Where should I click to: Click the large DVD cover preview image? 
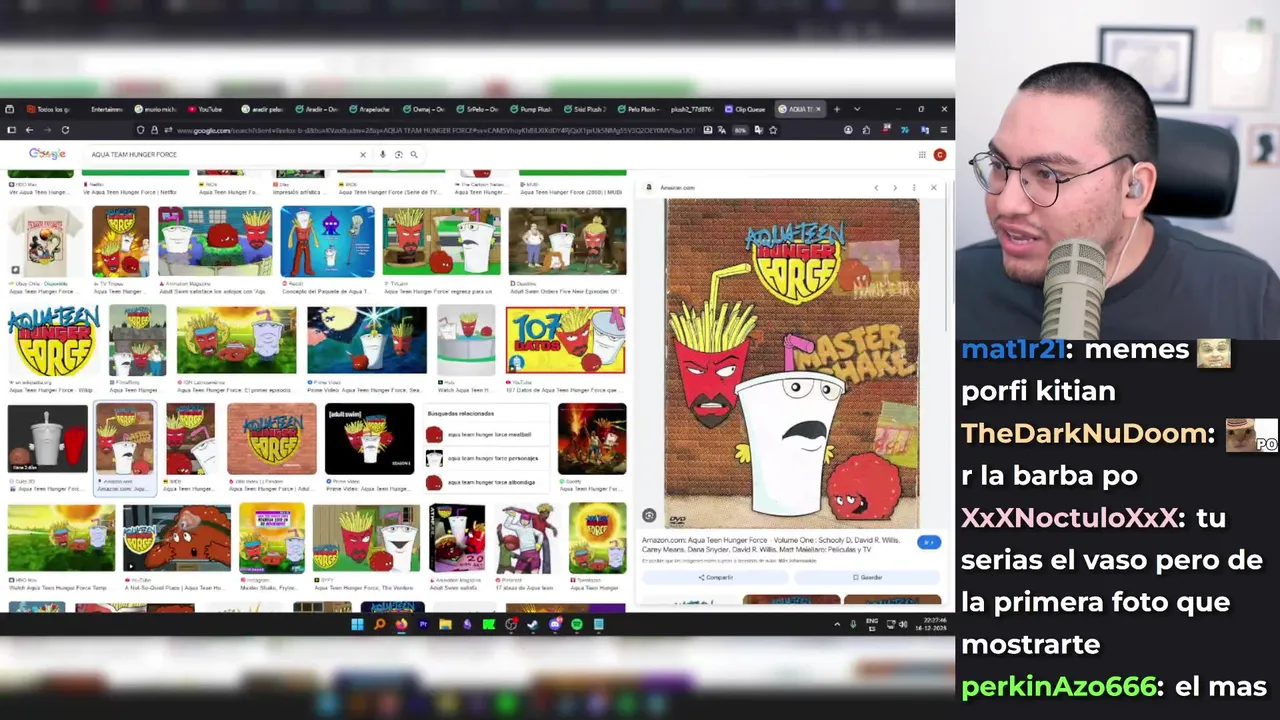[792, 363]
